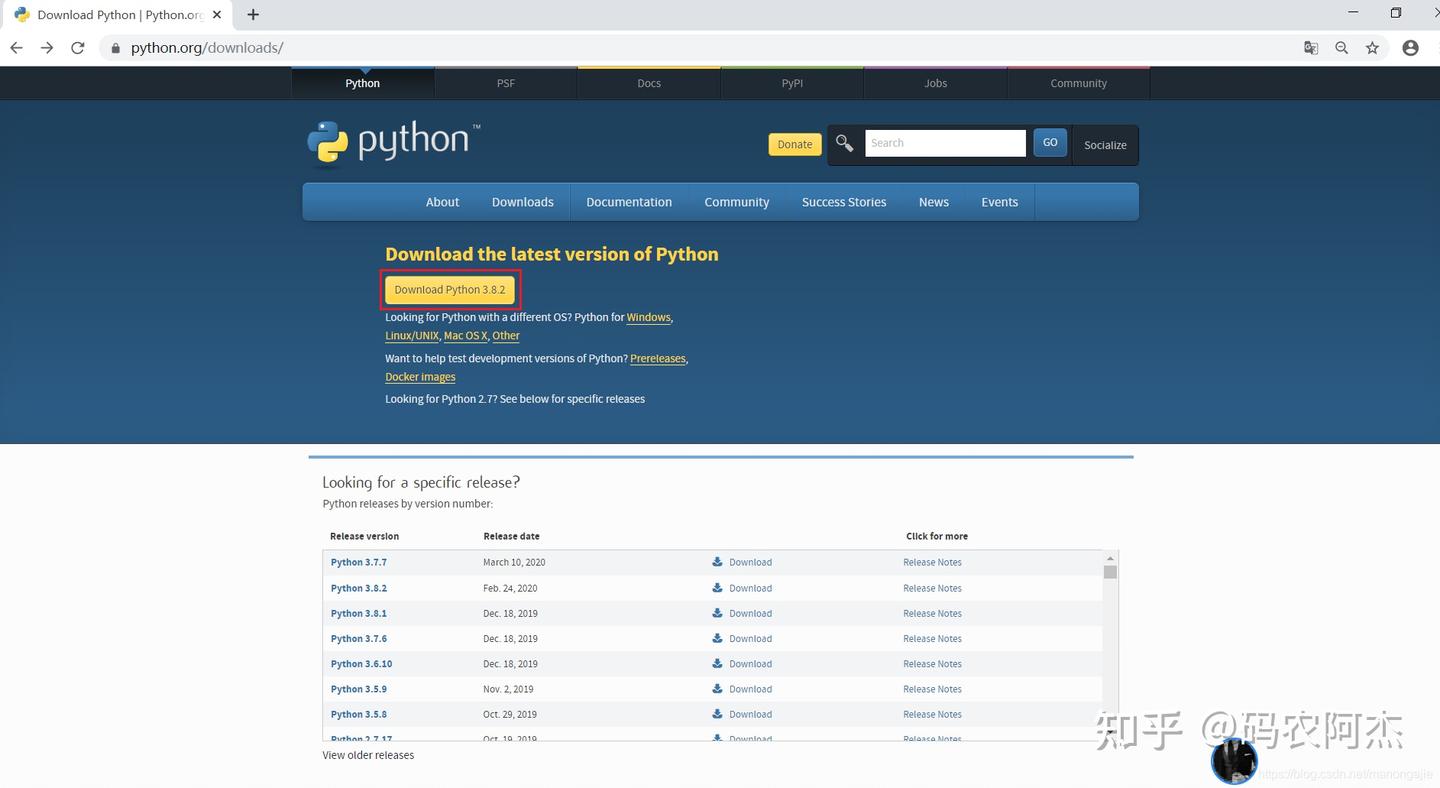Click the Python logo
Viewport: 1440px width, 788px height.
pyautogui.click(x=392, y=142)
